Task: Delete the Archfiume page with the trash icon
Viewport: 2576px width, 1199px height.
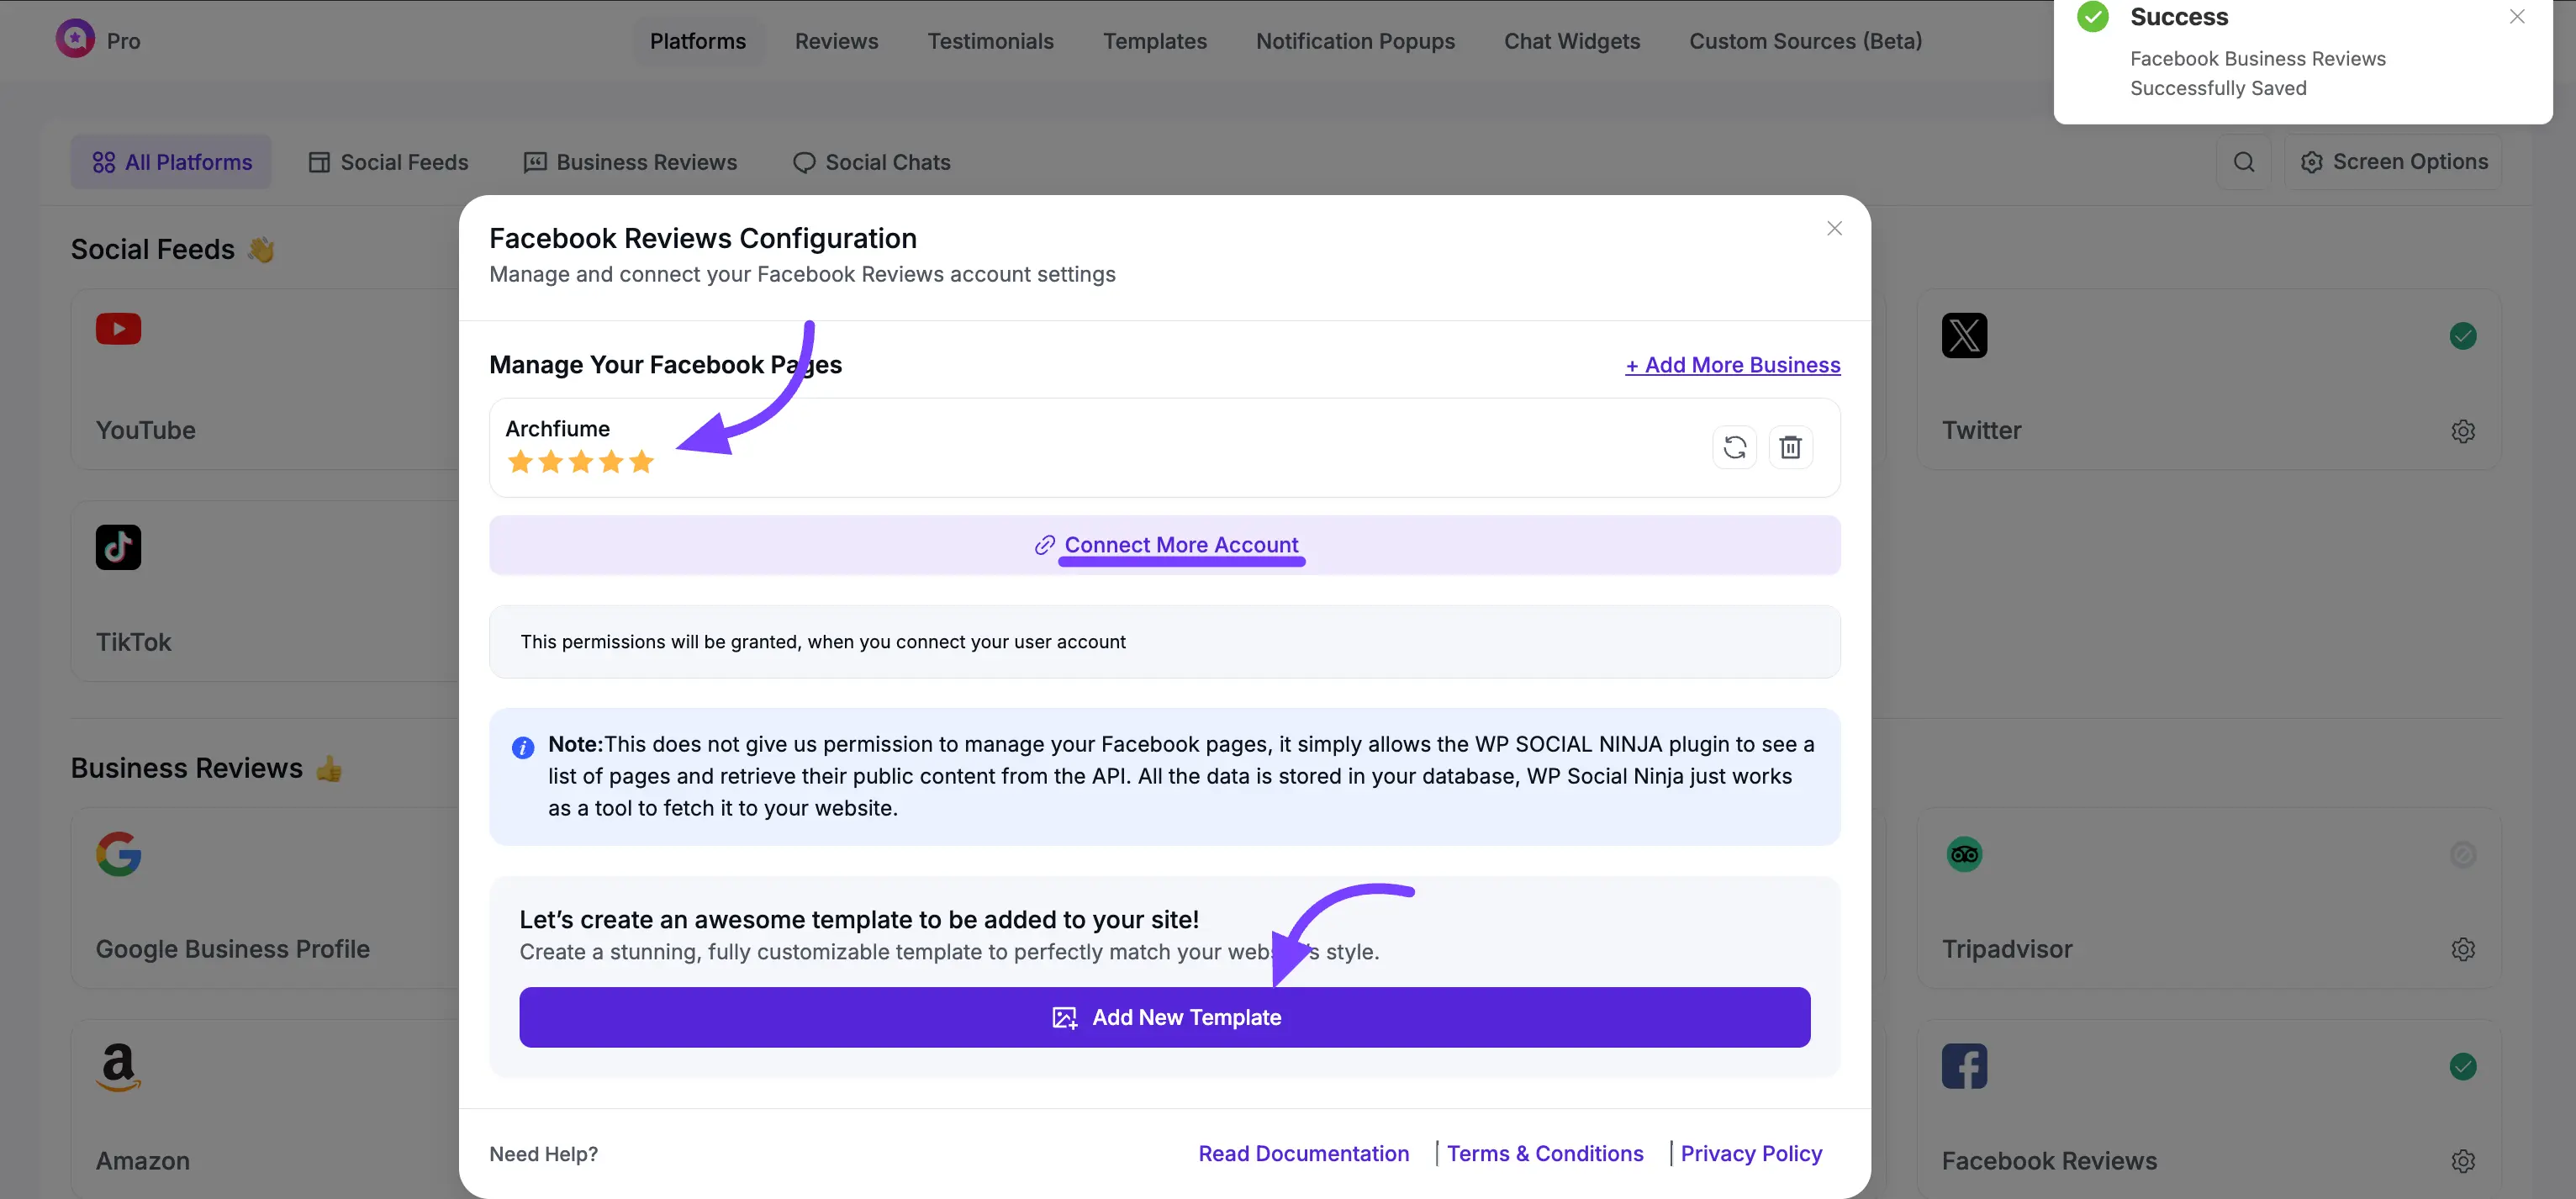Action: (x=1790, y=447)
